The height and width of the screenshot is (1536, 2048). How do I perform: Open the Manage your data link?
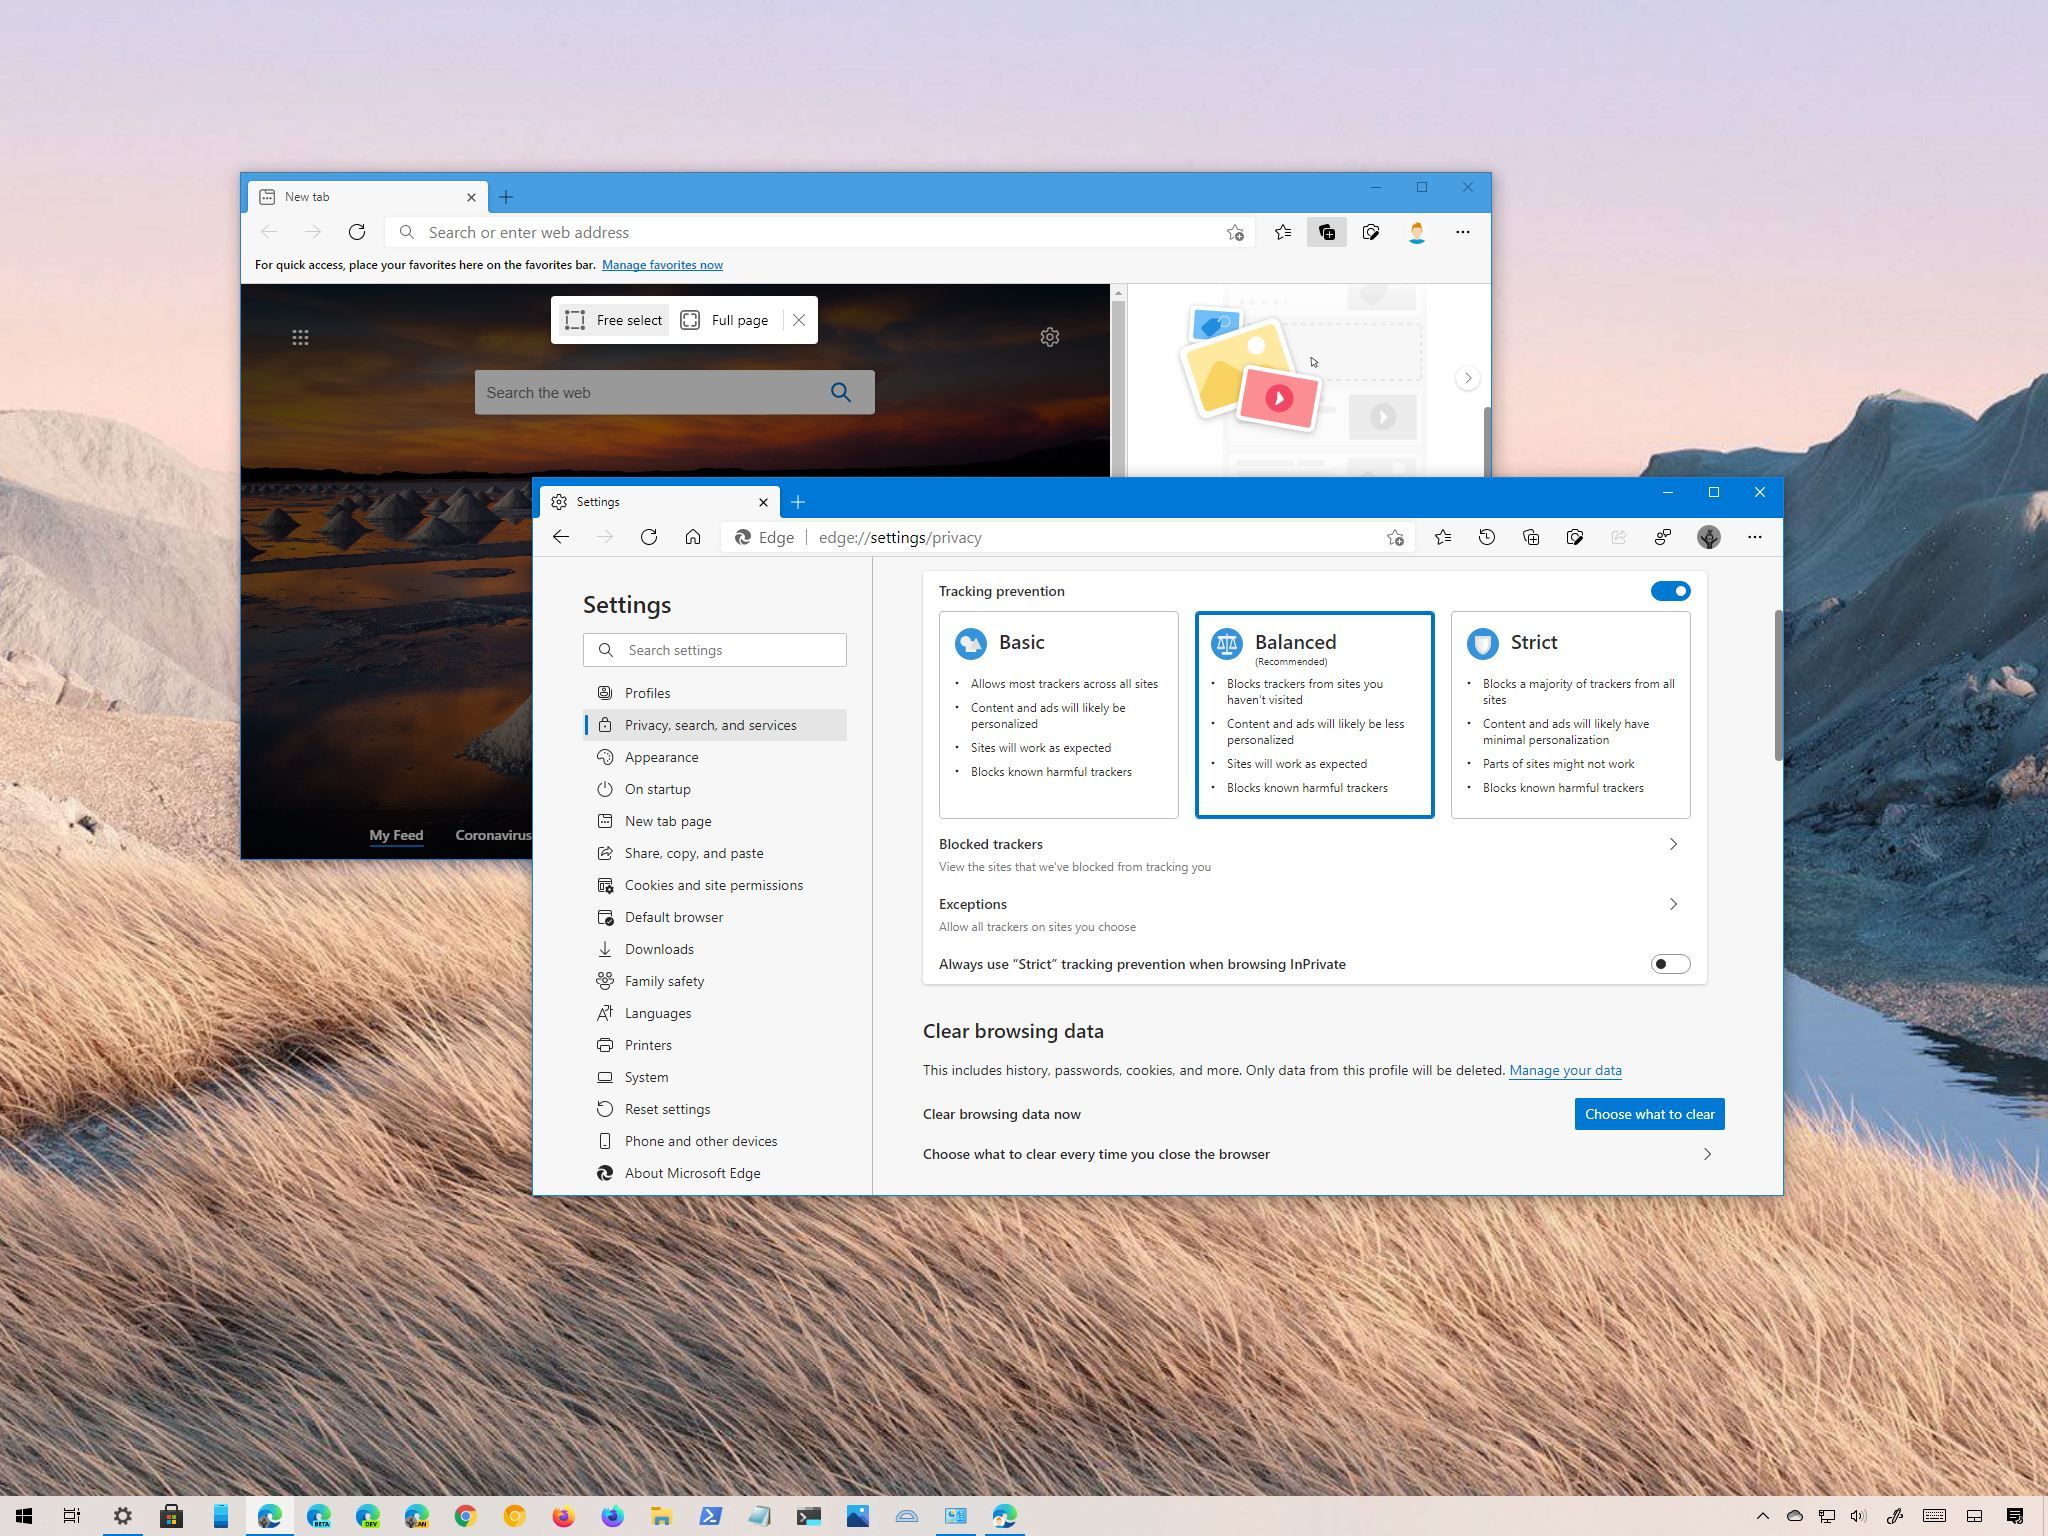tap(1565, 1070)
